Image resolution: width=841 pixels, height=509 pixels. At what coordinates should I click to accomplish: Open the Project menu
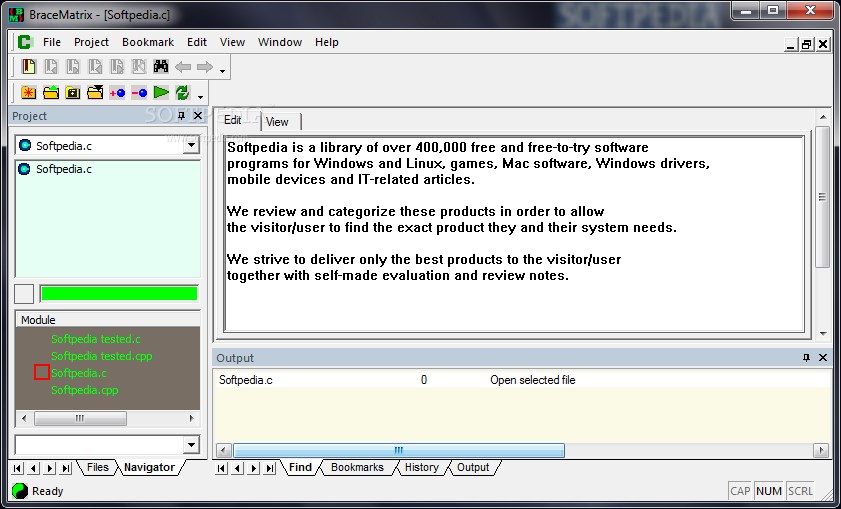[x=91, y=42]
